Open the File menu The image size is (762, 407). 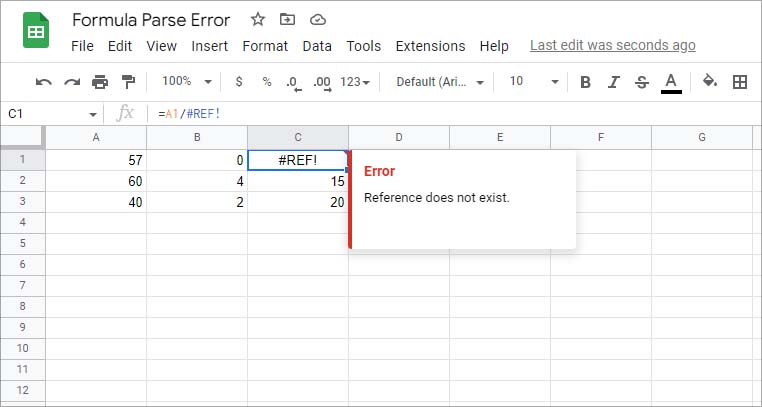[x=82, y=46]
